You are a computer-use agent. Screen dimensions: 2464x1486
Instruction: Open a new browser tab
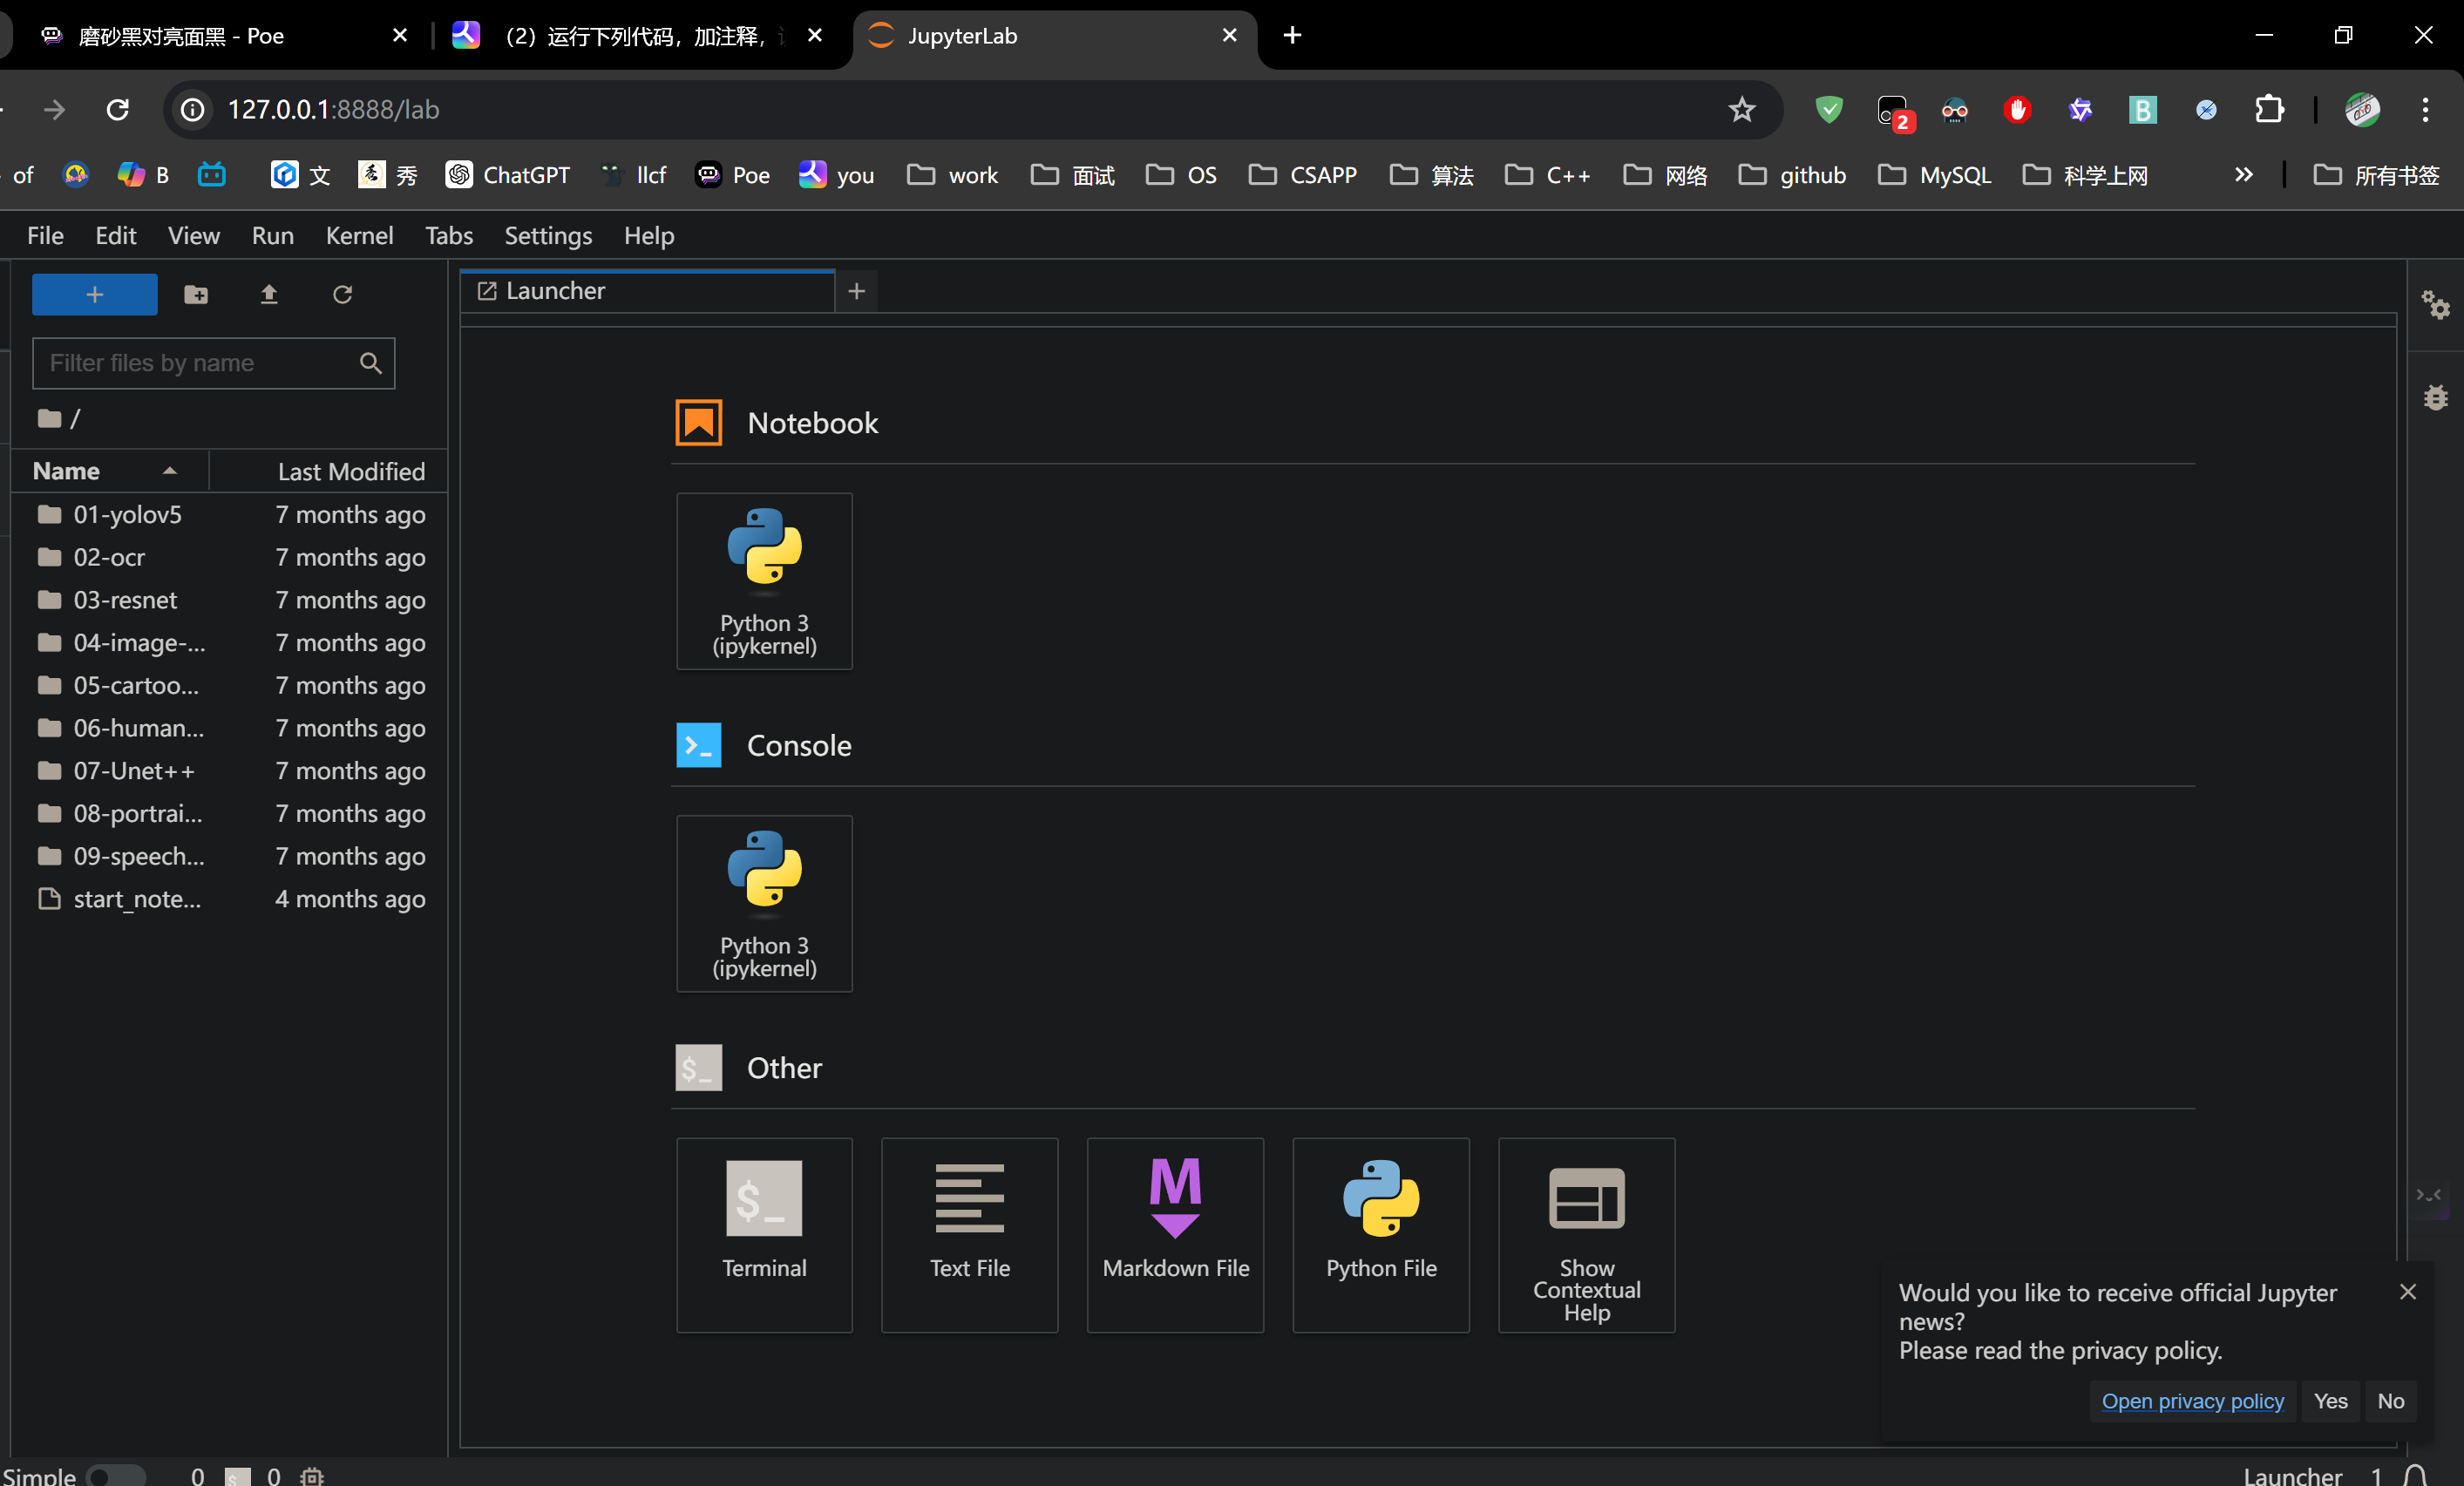click(x=1292, y=36)
